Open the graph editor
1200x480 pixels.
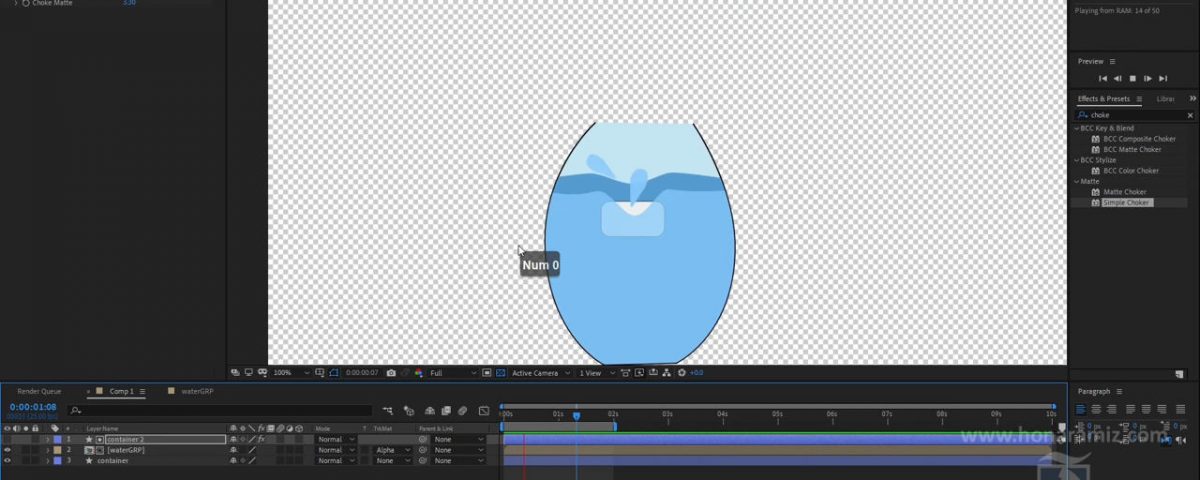[483, 410]
